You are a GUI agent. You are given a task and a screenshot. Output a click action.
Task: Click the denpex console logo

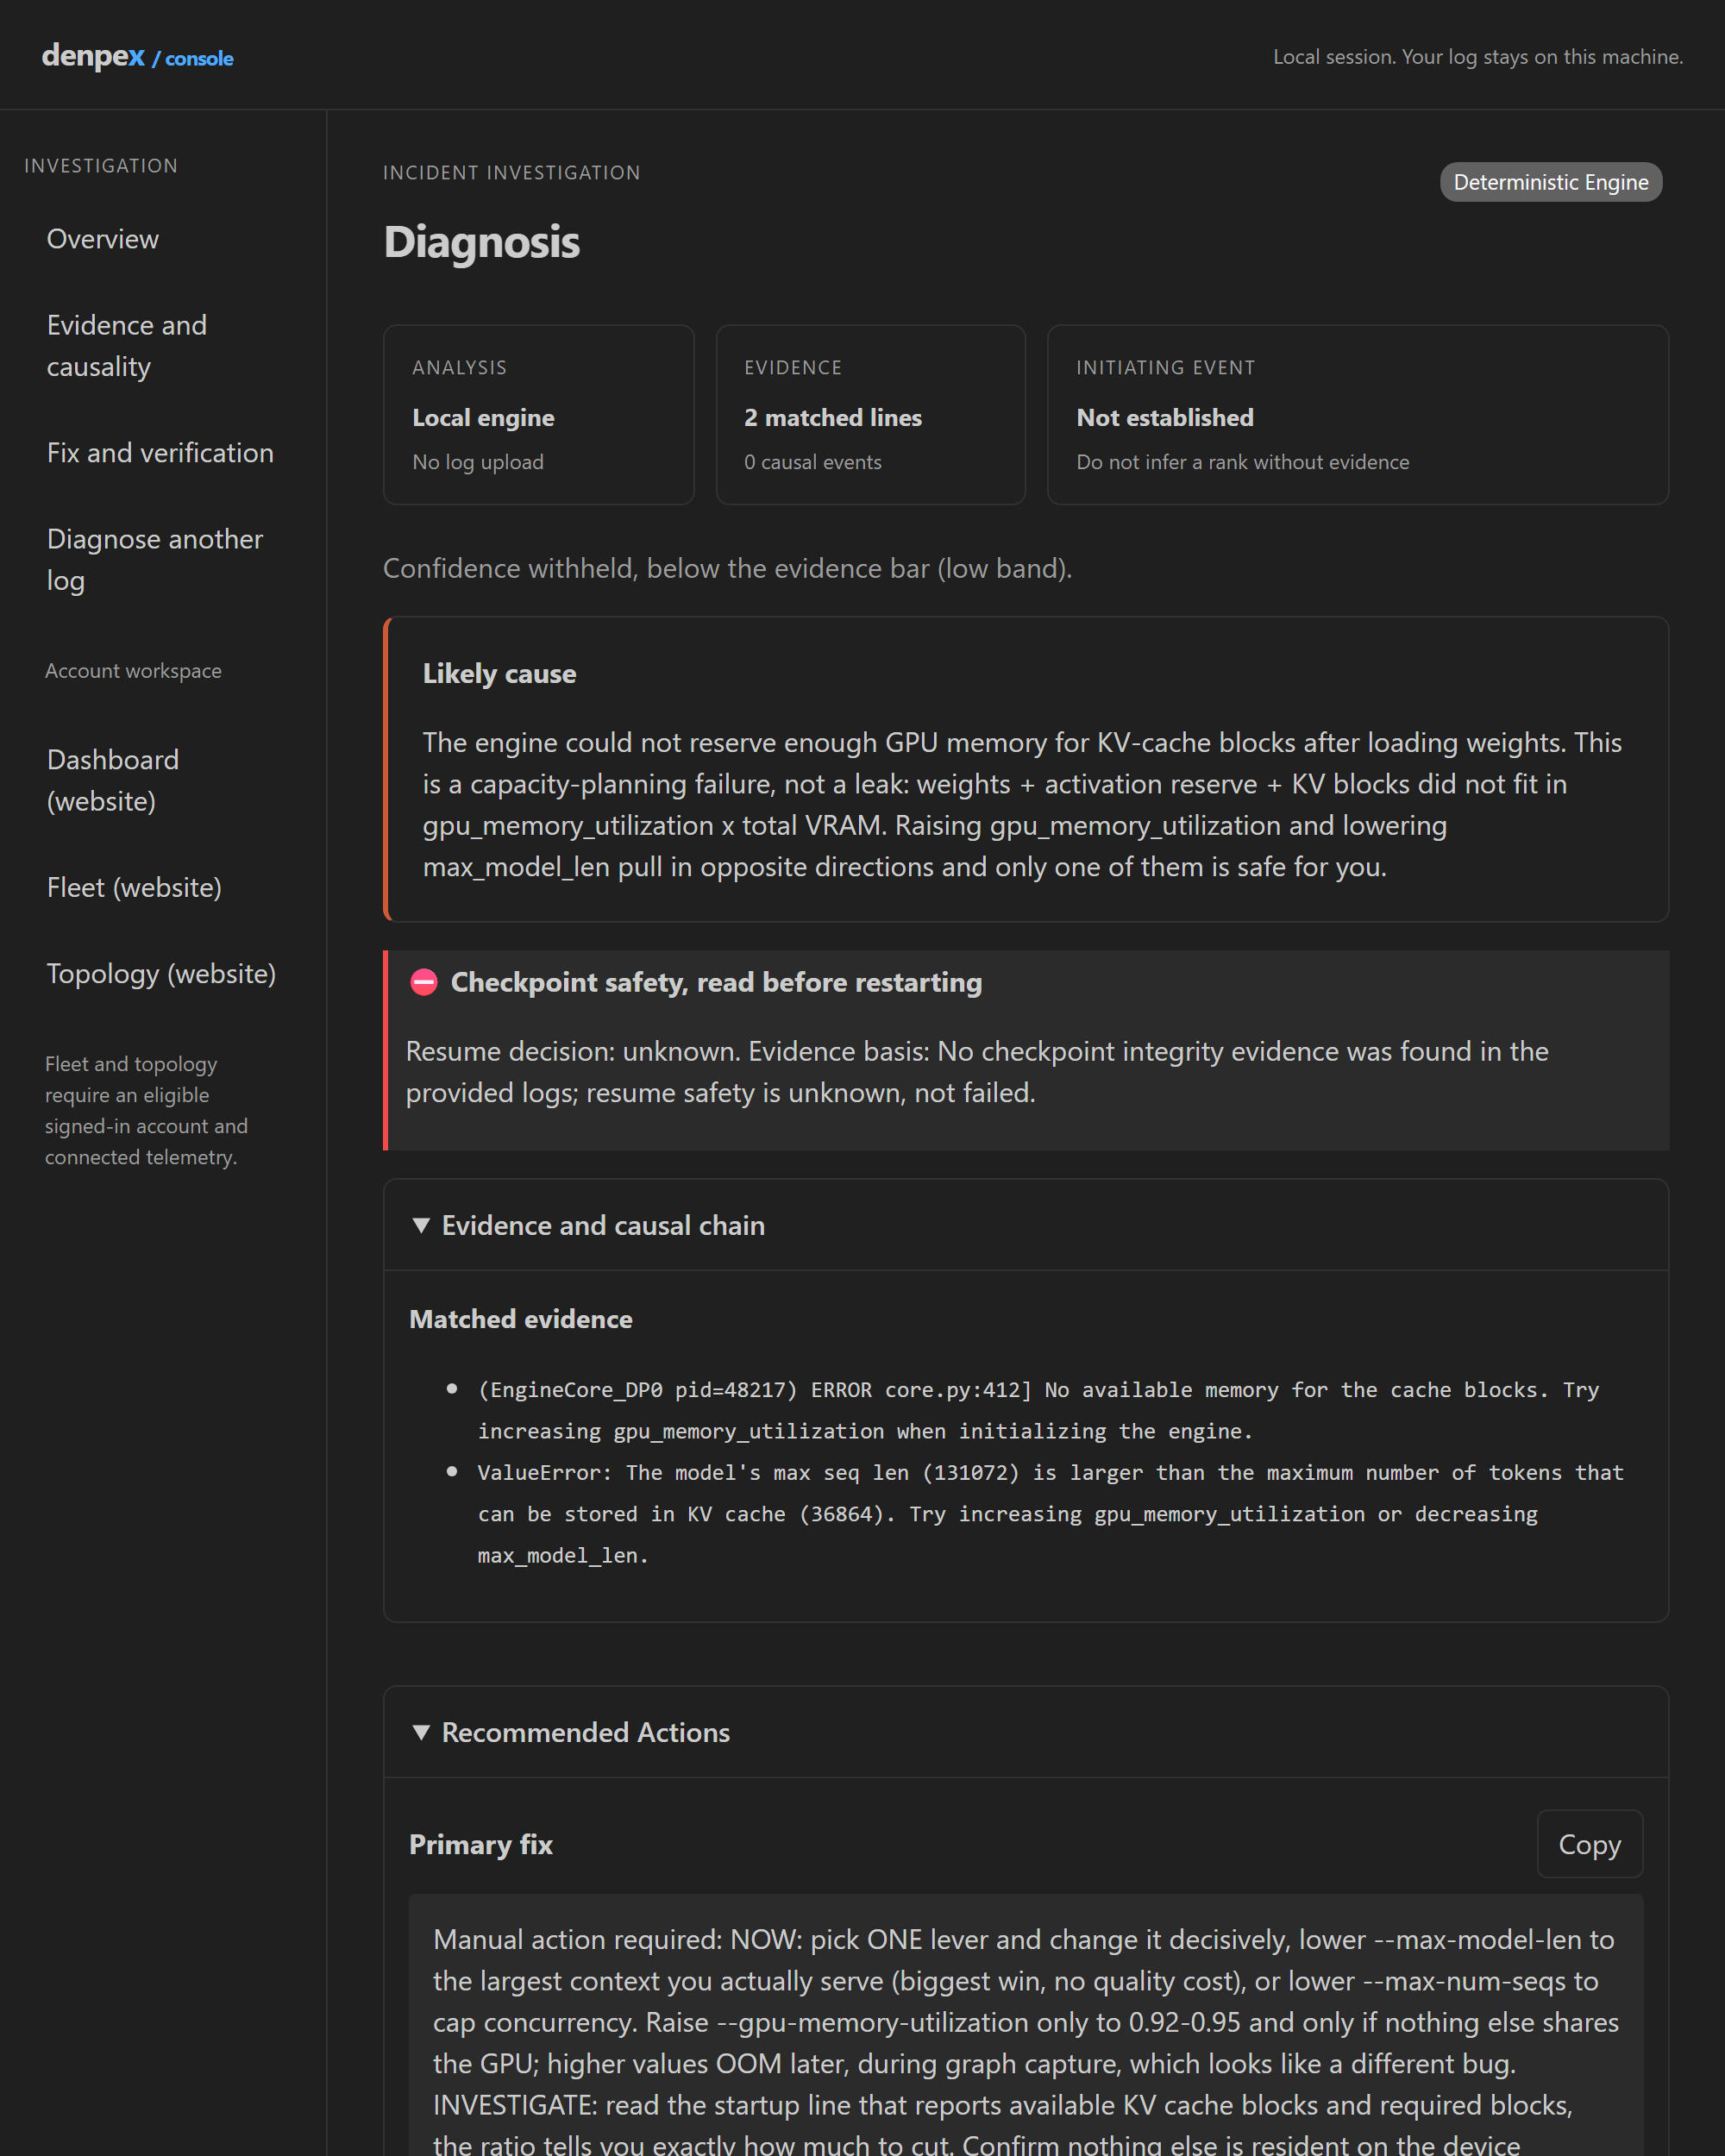coord(137,56)
